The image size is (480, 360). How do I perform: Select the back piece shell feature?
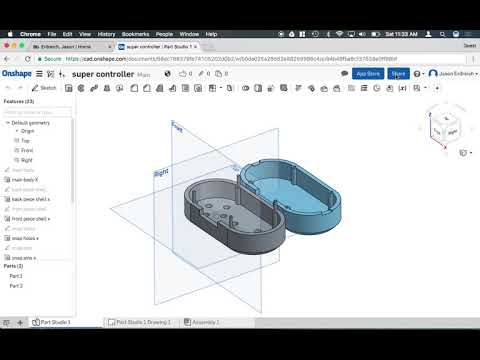coord(27,199)
